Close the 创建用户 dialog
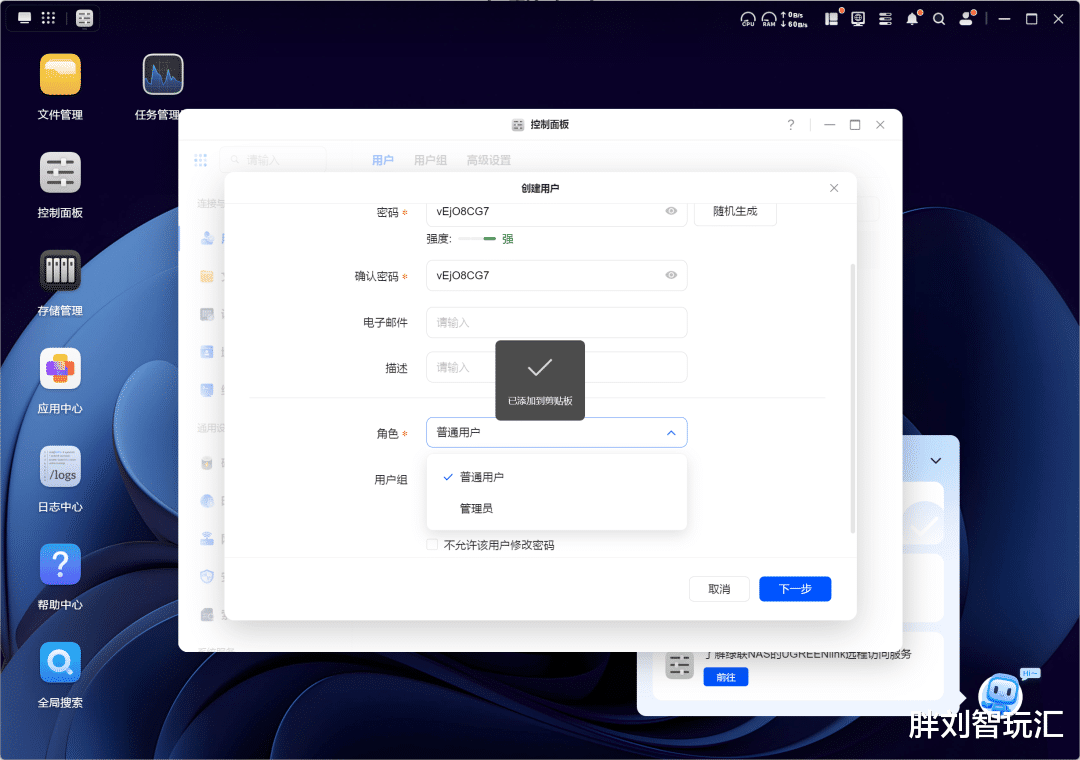 [834, 188]
